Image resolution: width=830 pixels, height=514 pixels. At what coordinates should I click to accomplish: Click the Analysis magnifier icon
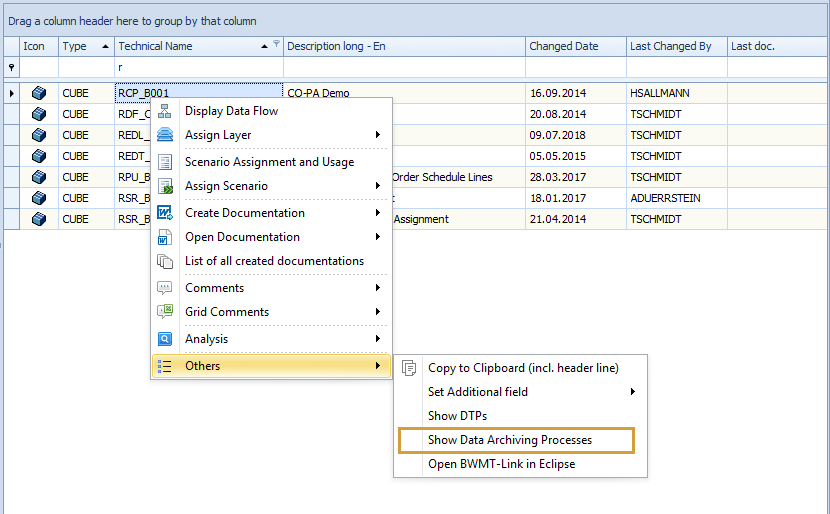[166, 339]
